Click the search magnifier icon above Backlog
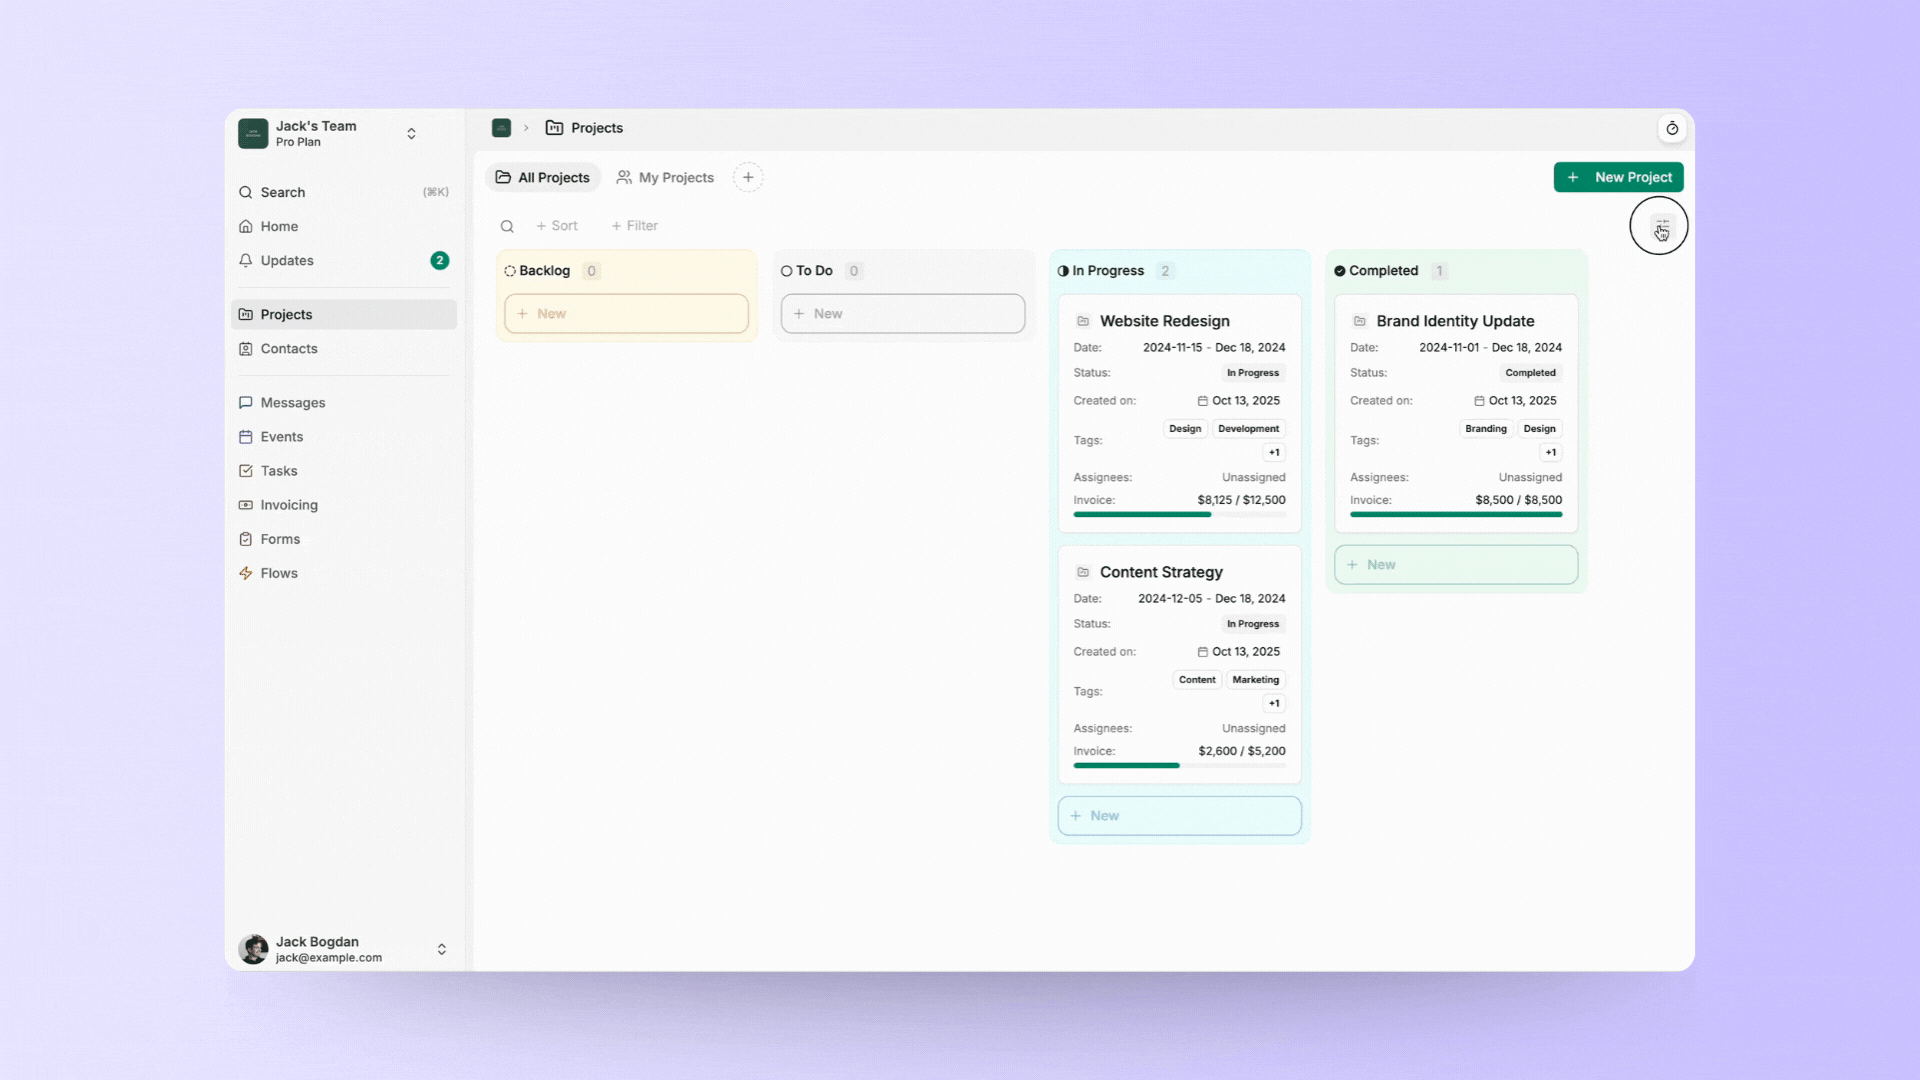This screenshot has height=1080, width=1920. [507, 226]
